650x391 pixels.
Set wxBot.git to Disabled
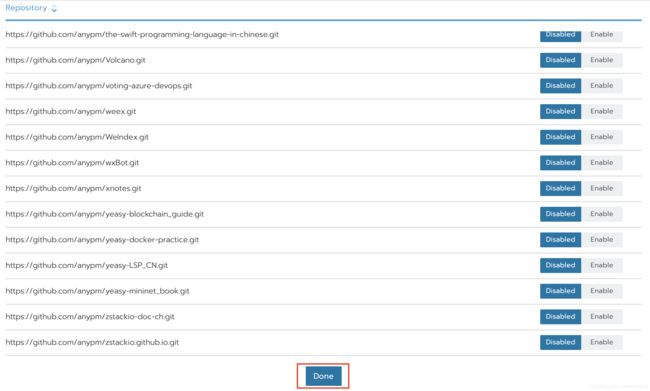[x=560, y=163]
